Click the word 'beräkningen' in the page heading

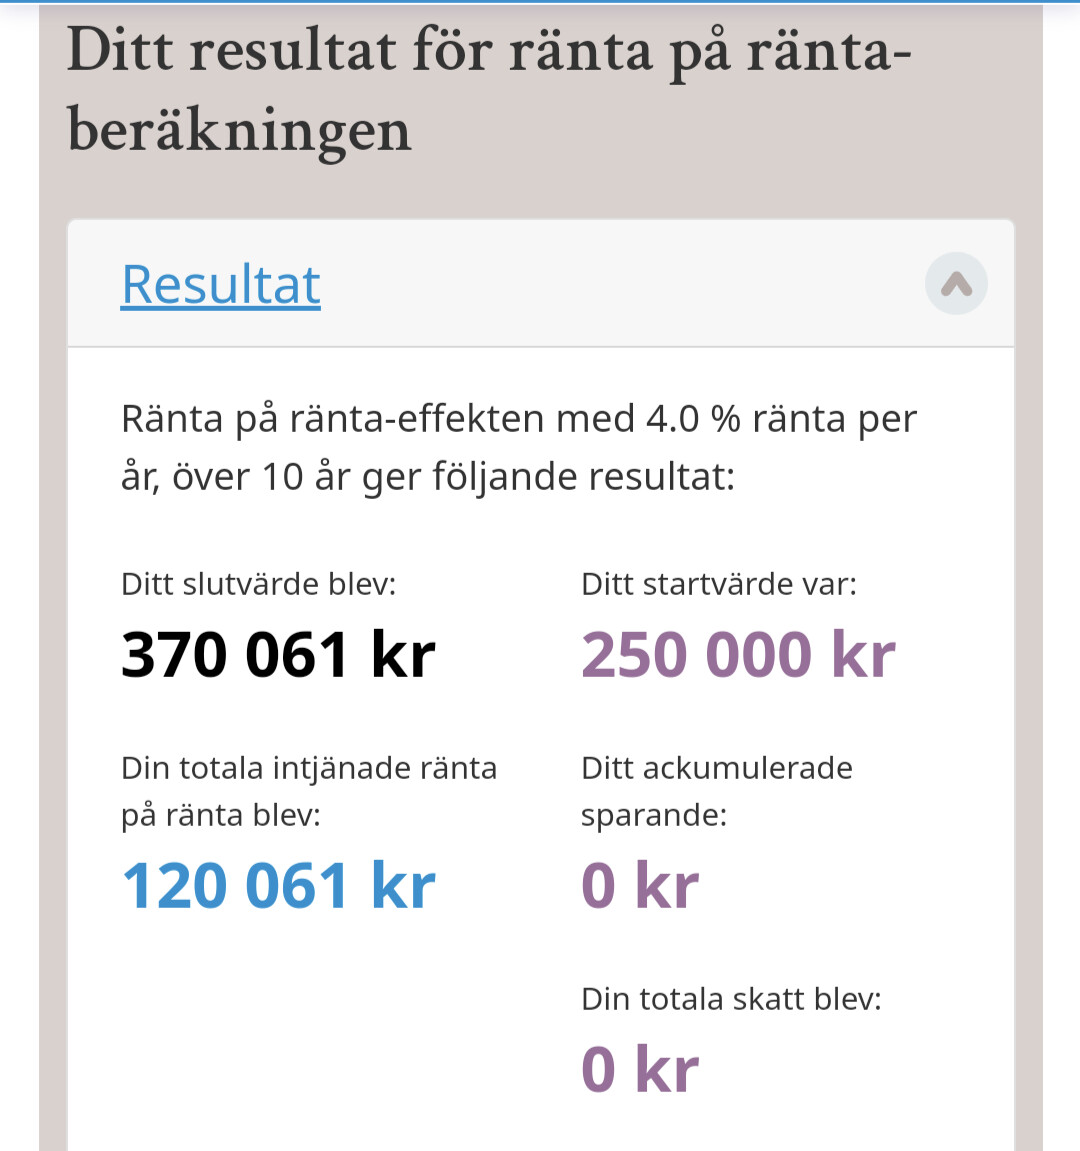[x=239, y=132]
